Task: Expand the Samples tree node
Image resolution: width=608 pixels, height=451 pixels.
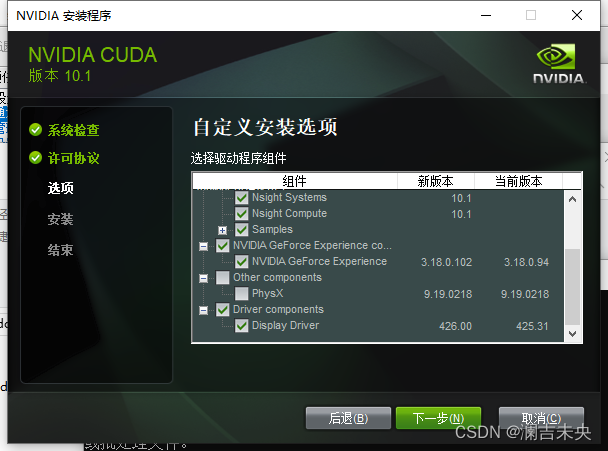Action: point(222,231)
